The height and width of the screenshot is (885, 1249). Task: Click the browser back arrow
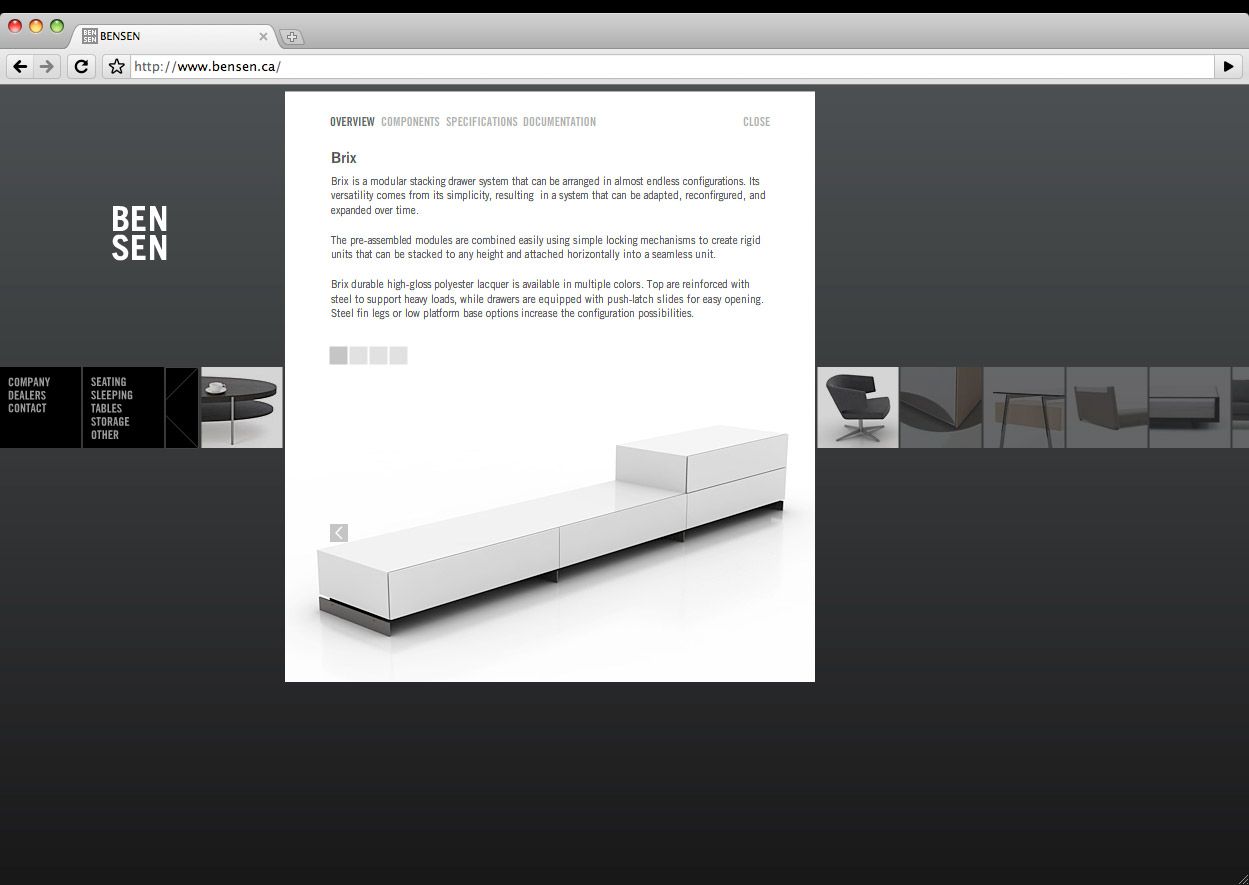click(x=20, y=66)
